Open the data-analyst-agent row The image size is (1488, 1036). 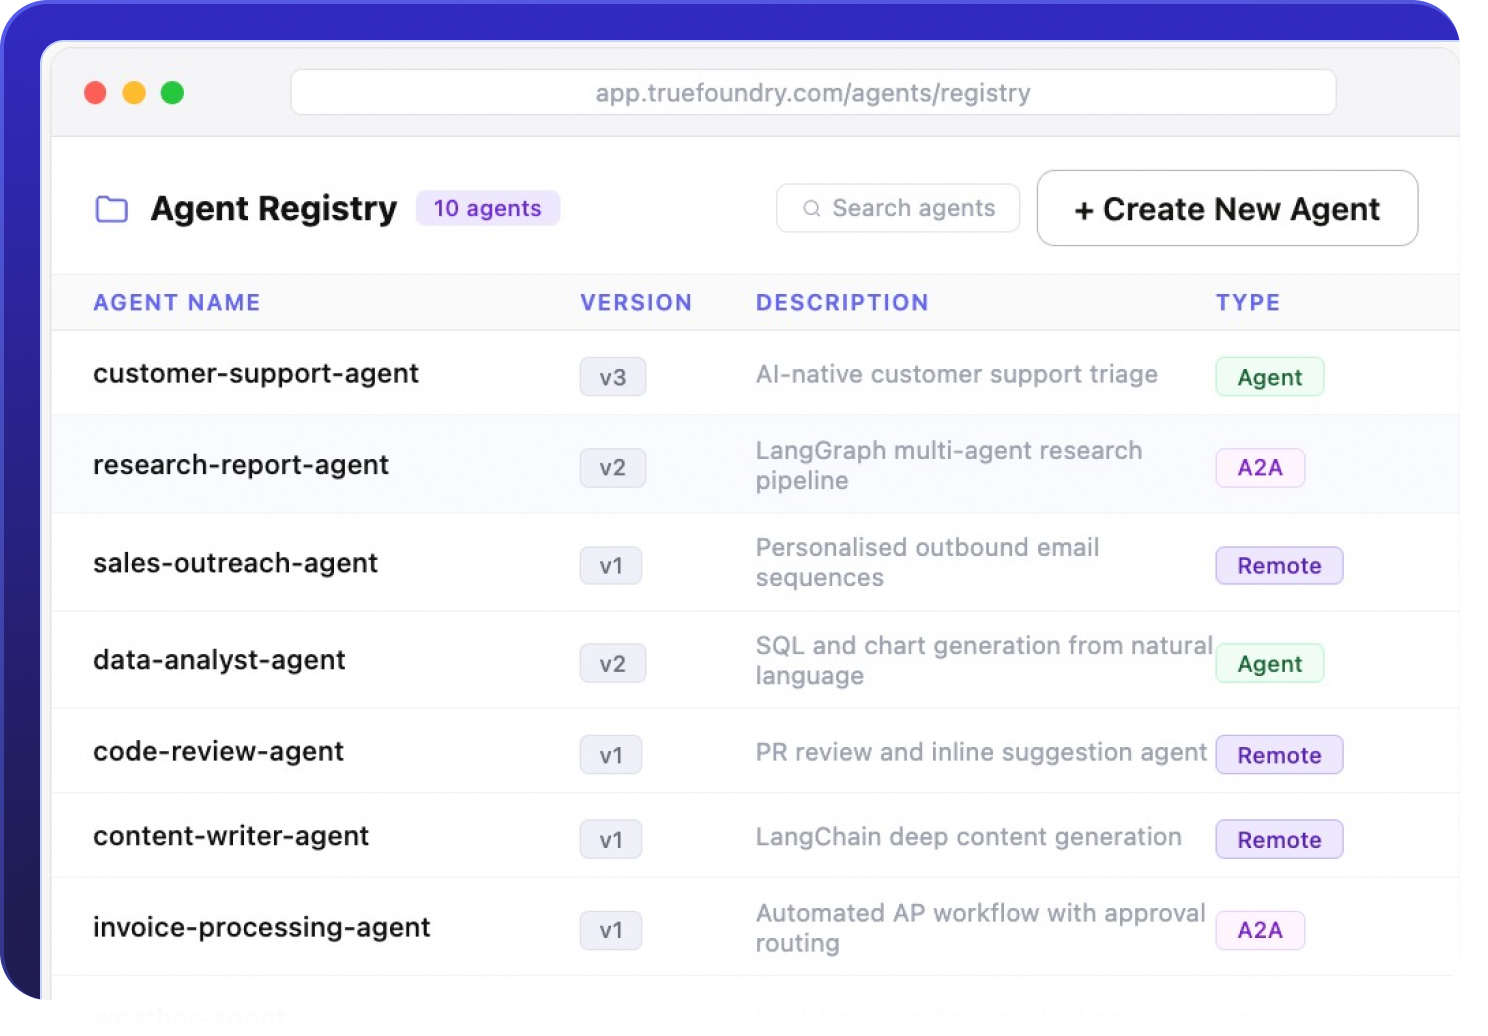click(x=755, y=660)
